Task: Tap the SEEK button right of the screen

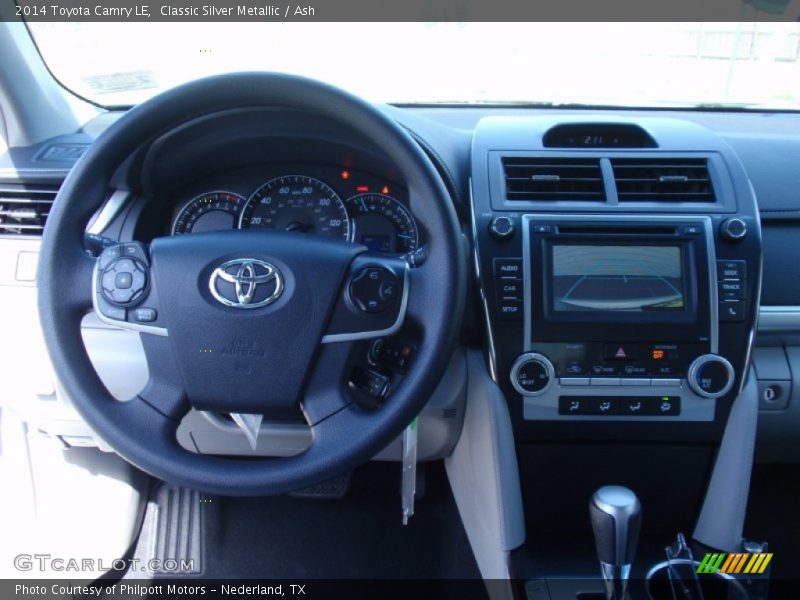Action: tap(731, 270)
